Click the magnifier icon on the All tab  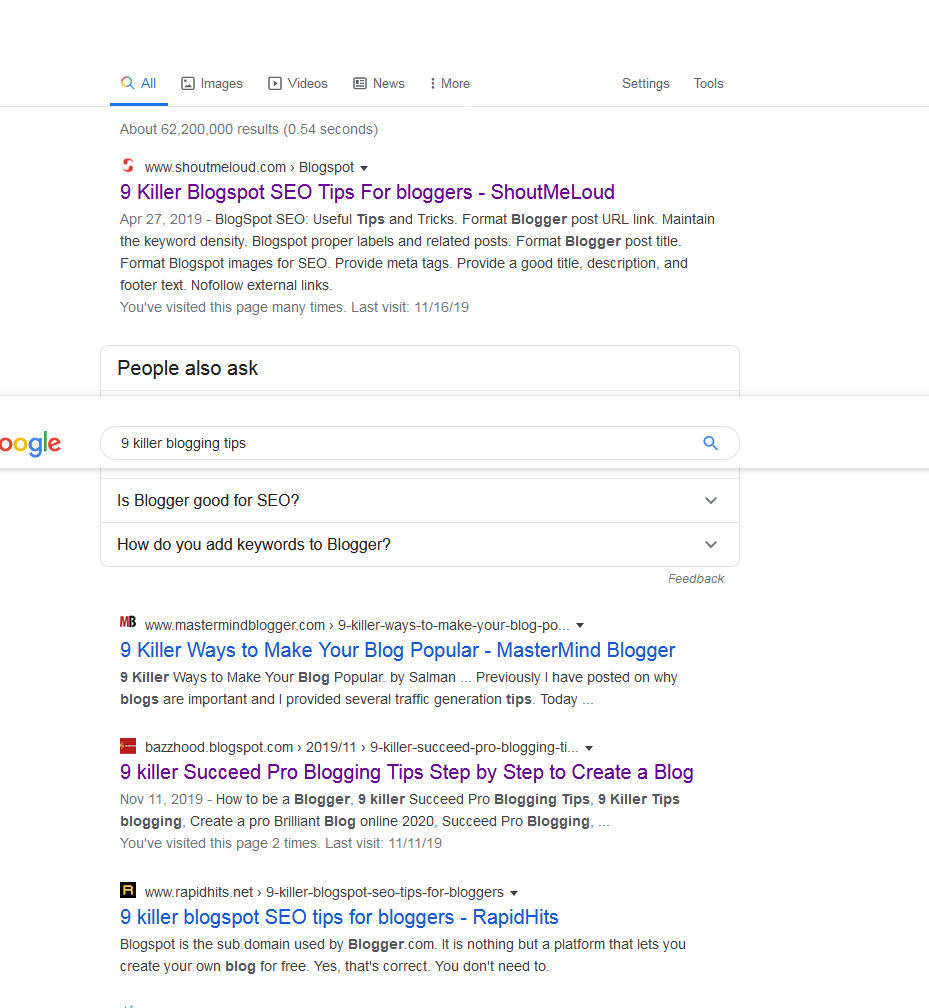127,83
